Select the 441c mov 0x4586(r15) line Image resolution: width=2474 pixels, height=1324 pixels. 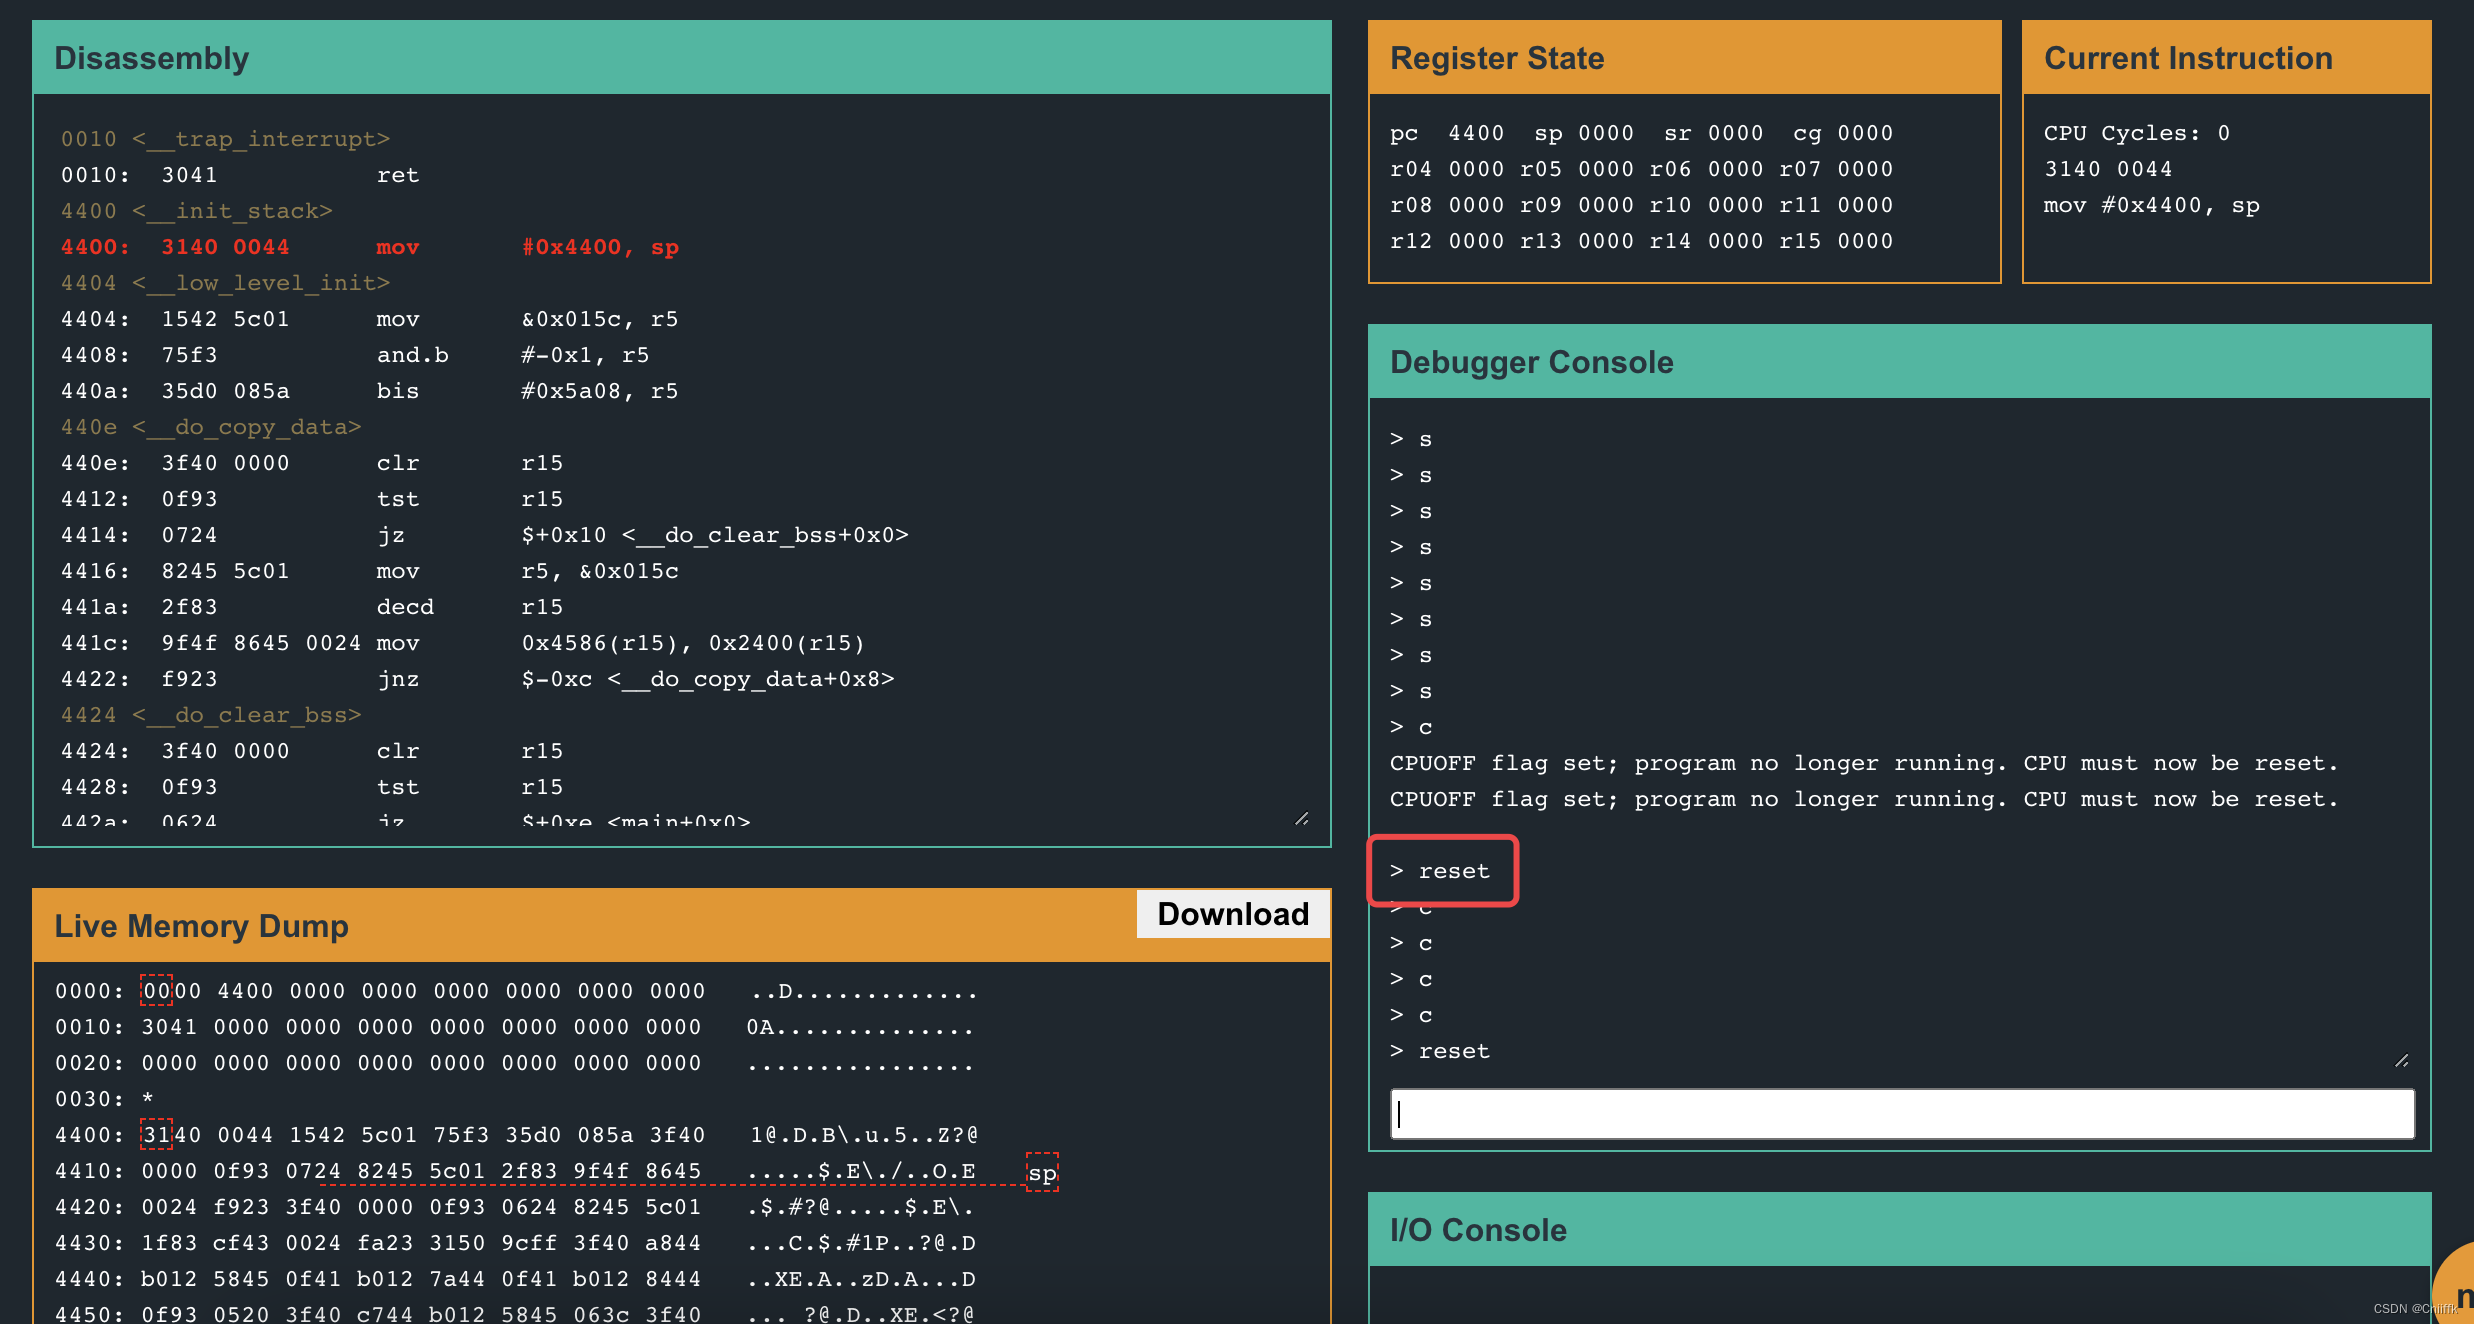(463, 643)
